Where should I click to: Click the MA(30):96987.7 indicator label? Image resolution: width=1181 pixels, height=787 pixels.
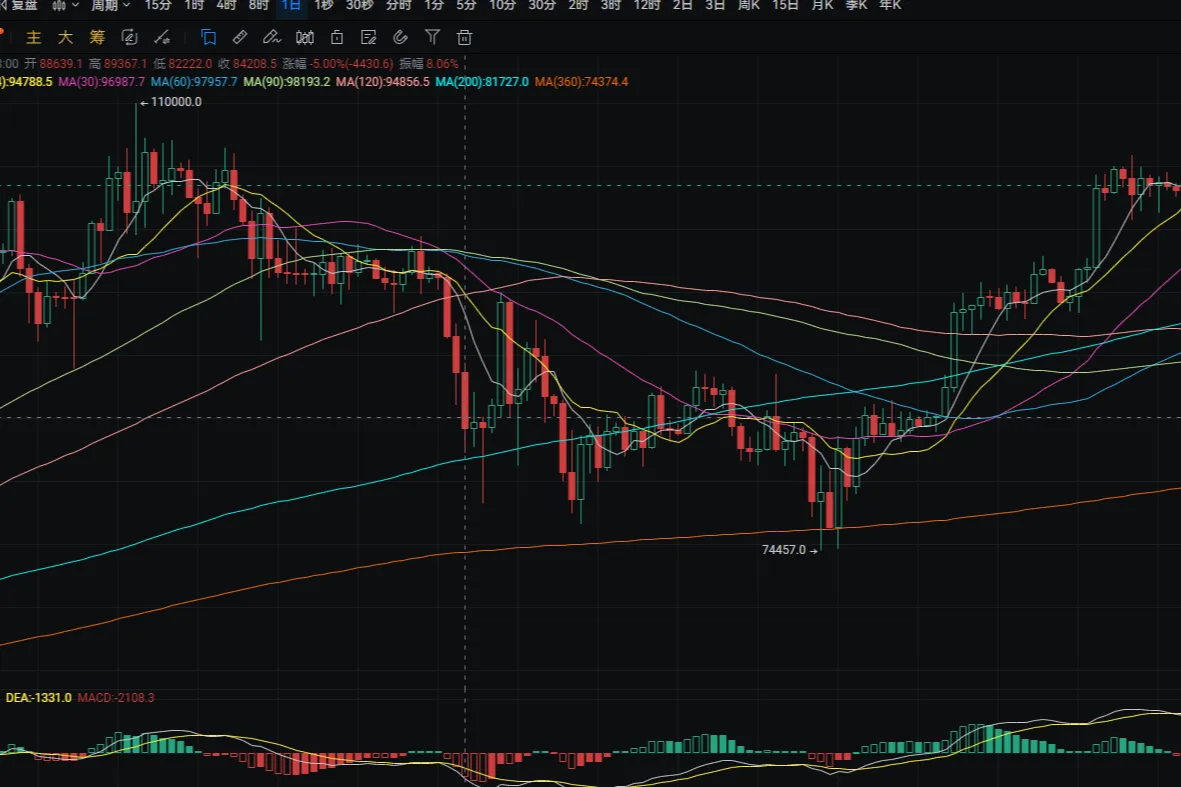click(x=102, y=81)
